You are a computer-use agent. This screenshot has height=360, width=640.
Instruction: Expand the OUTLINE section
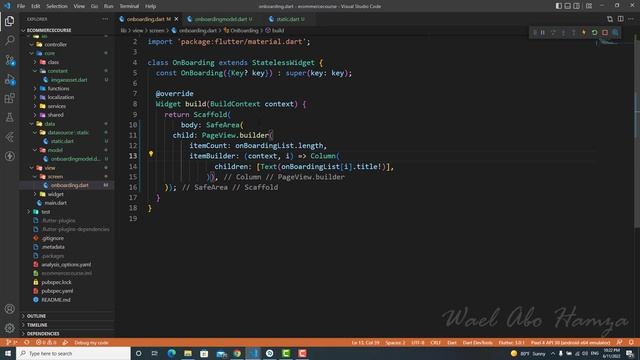67,316
